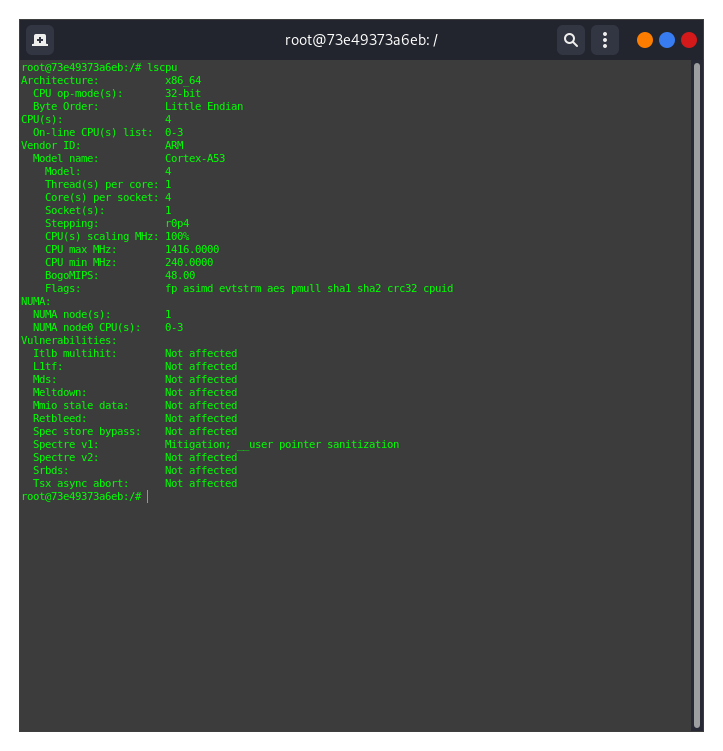Click the window title root@73e49373a6eb
Image resolution: width=723 pixels, height=751 pixels.
(361, 40)
